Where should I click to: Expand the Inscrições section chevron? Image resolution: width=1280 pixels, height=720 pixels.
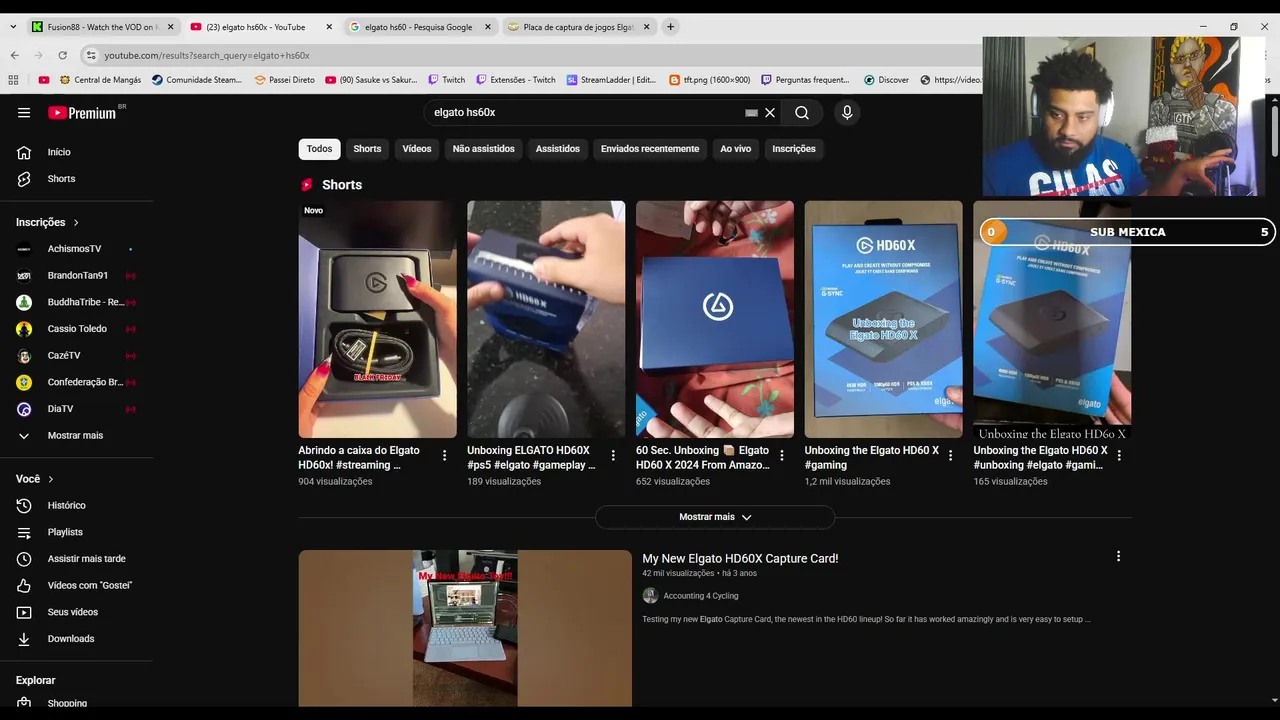(76, 222)
